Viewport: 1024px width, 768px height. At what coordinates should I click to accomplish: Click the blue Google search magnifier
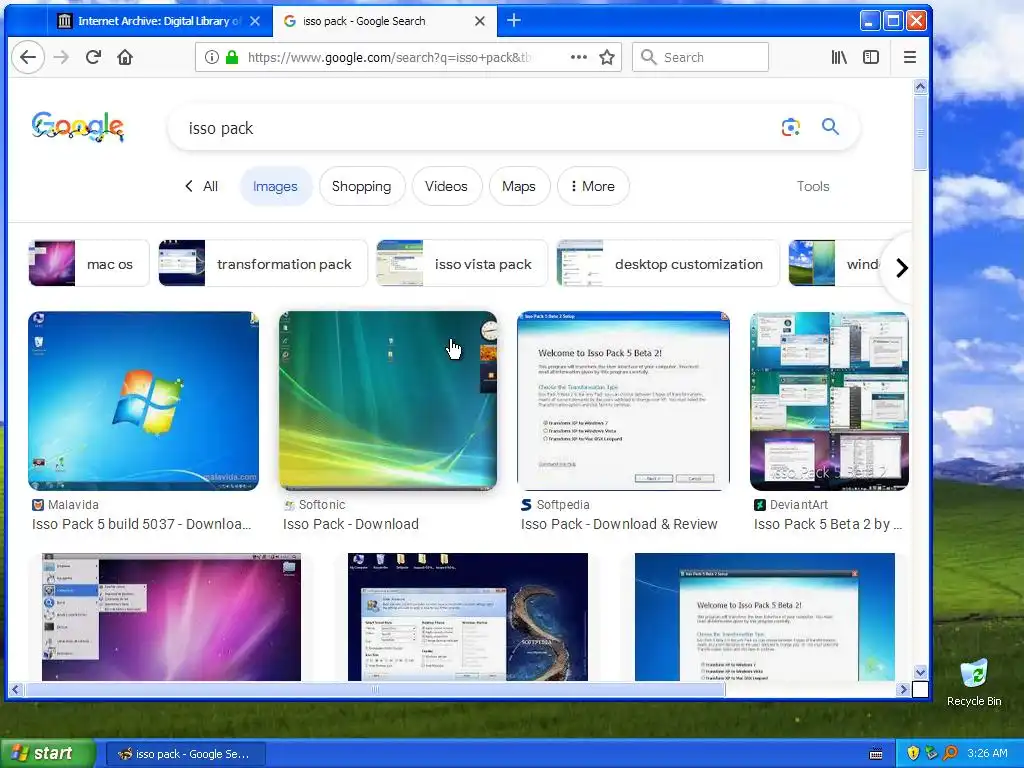coord(830,127)
